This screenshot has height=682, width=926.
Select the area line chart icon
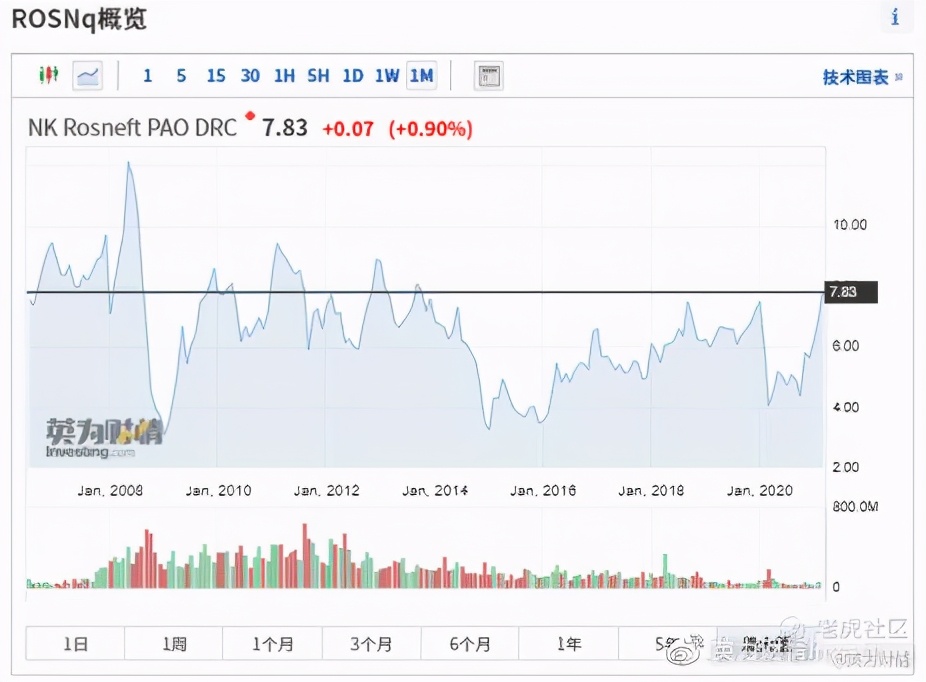click(x=88, y=76)
